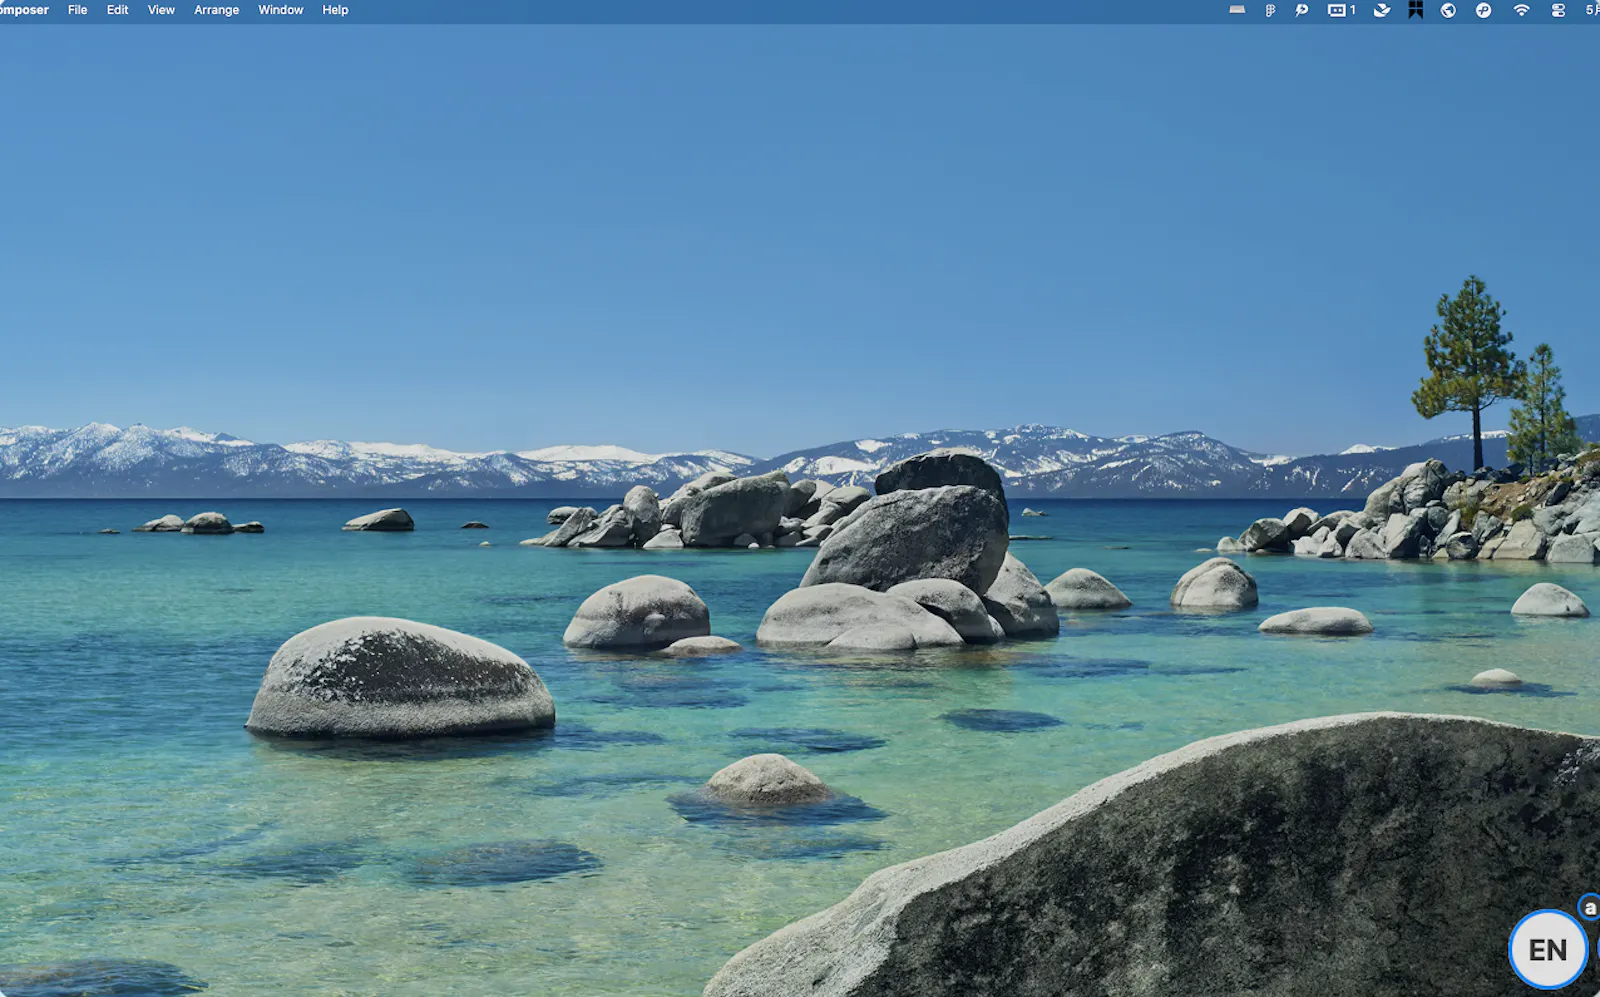1600x997 pixels.
Task: Open the File menu
Action: click(x=77, y=10)
